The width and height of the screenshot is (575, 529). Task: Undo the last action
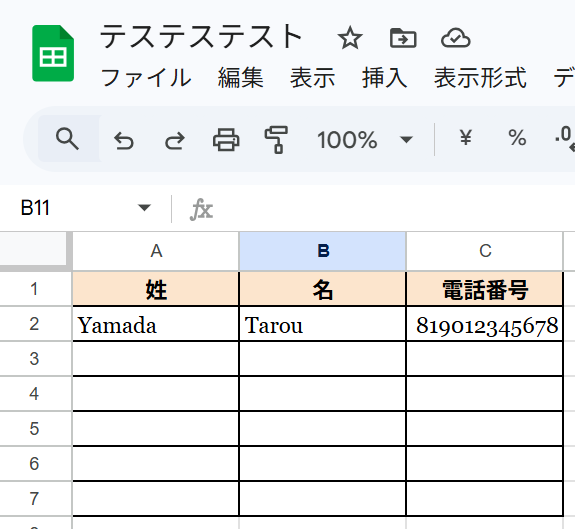(124, 141)
